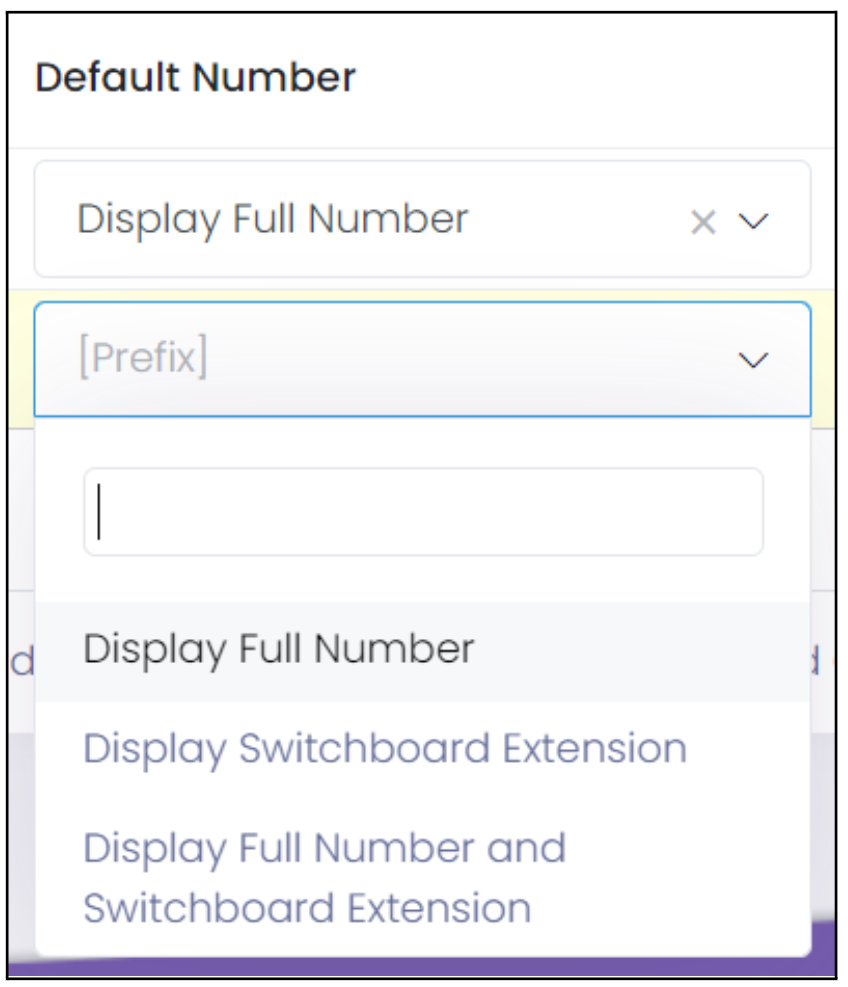This screenshot has height=987, width=848.
Task: Place the cursor in the empty filter input
Action: pyautogui.click(x=423, y=512)
